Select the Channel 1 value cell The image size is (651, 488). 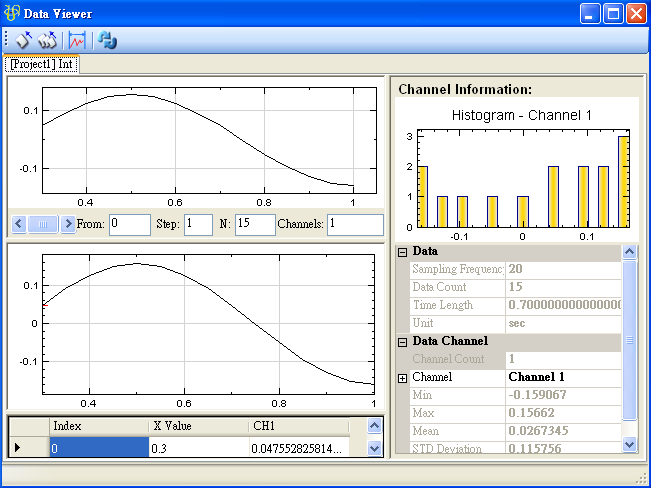563,377
